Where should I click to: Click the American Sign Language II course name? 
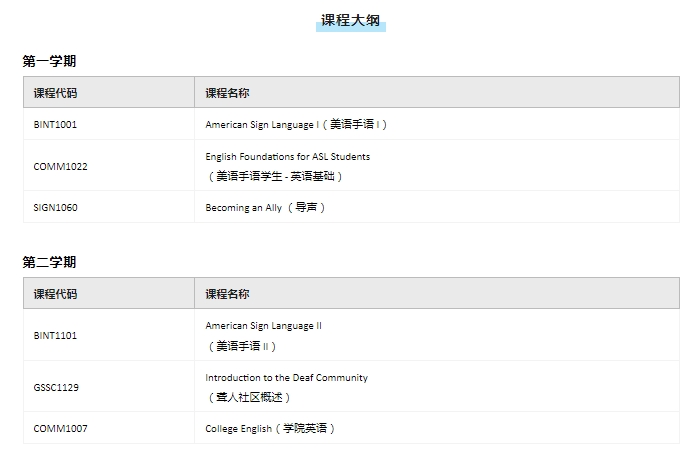(x=263, y=326)
